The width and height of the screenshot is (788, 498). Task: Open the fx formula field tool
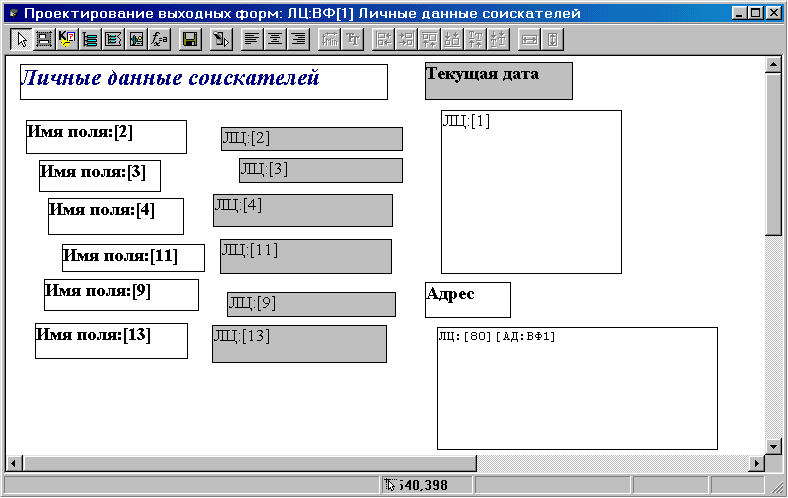[x=159, y=39]
